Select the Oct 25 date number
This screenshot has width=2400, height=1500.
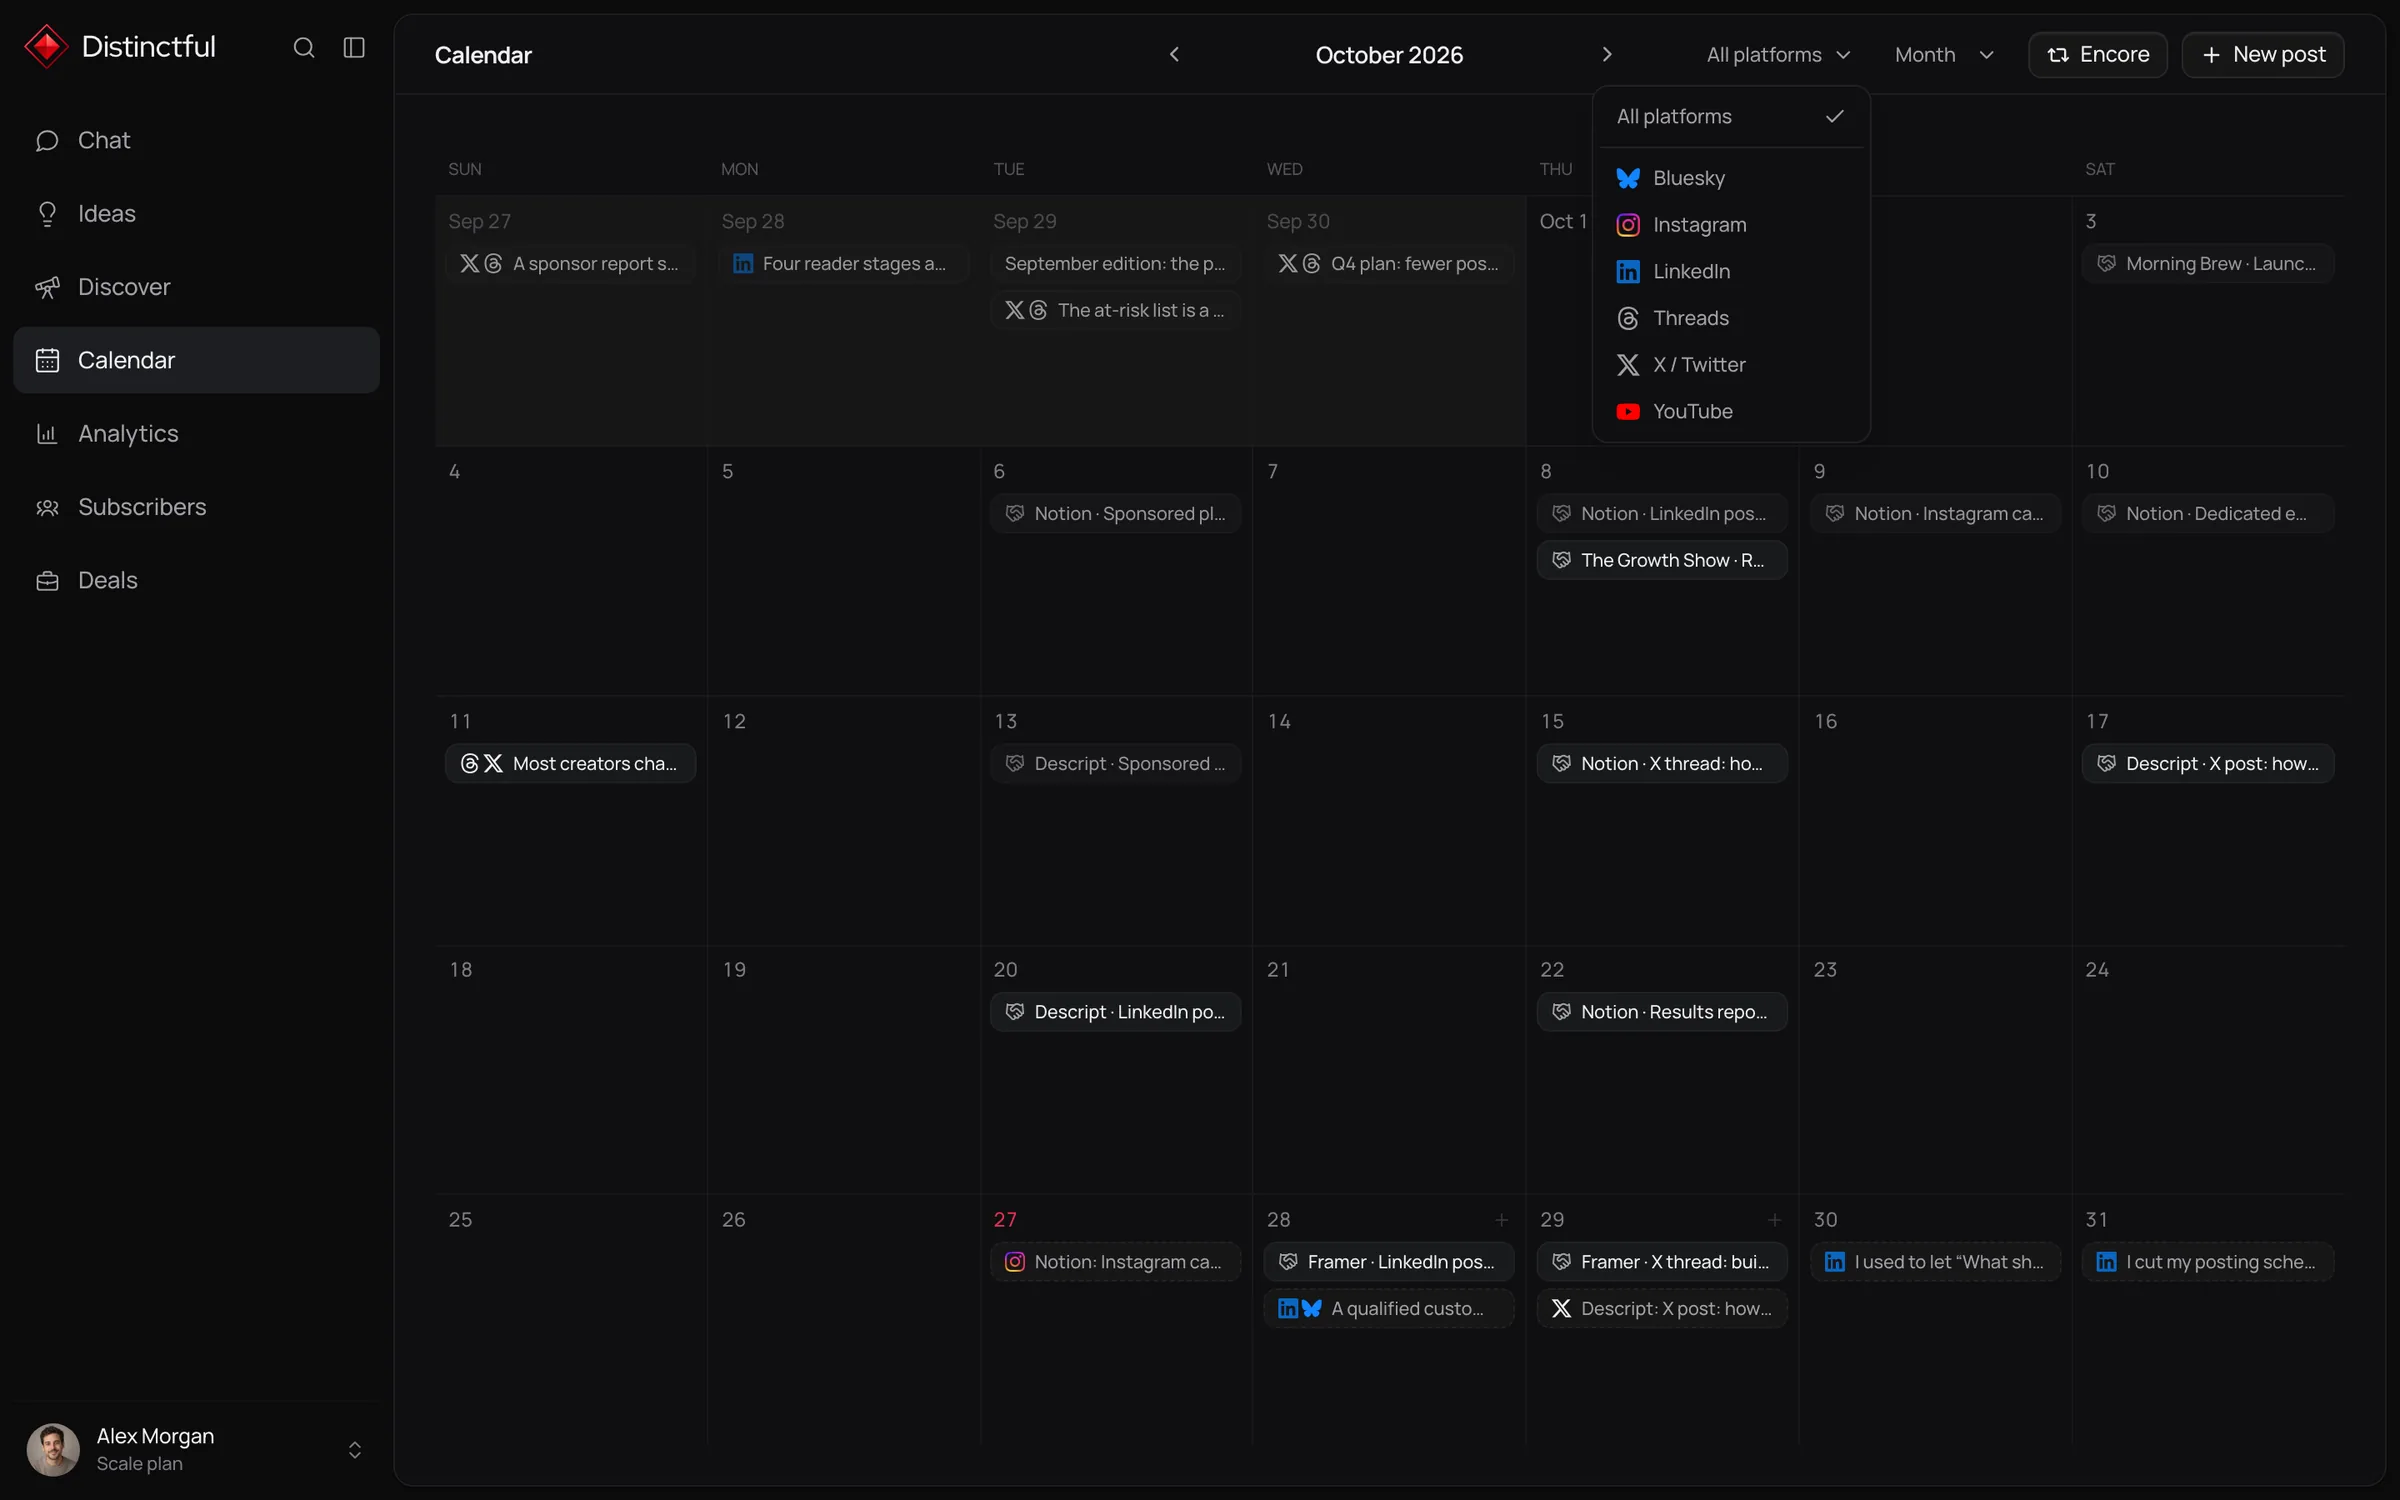460,1220
